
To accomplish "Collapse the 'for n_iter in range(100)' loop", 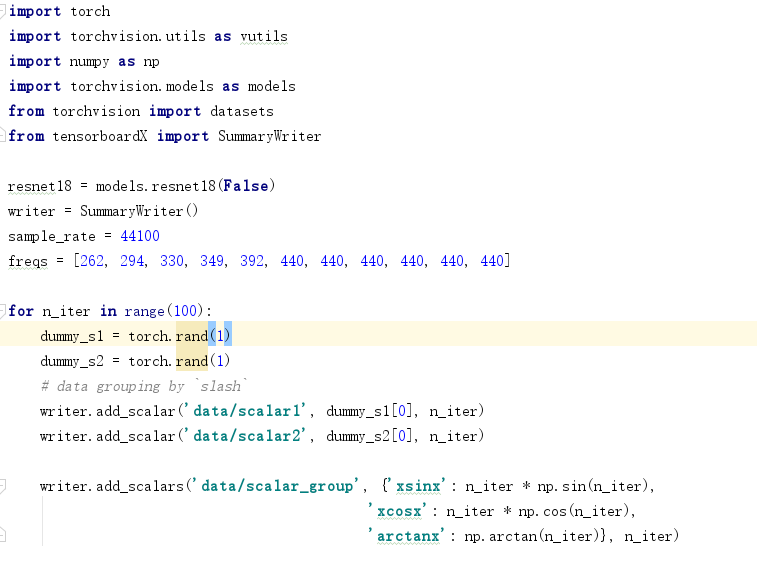I will coord(2,310).
